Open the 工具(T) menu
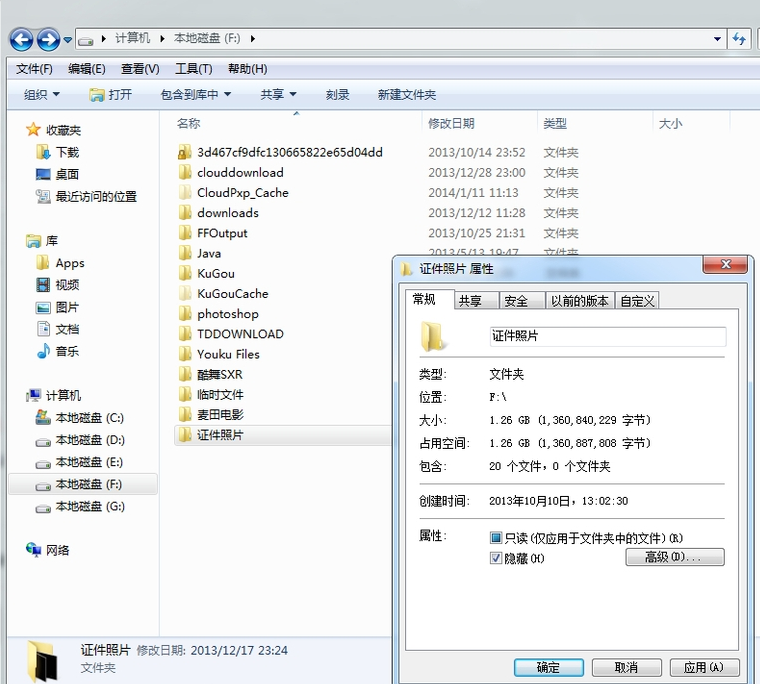 point(193,69)
